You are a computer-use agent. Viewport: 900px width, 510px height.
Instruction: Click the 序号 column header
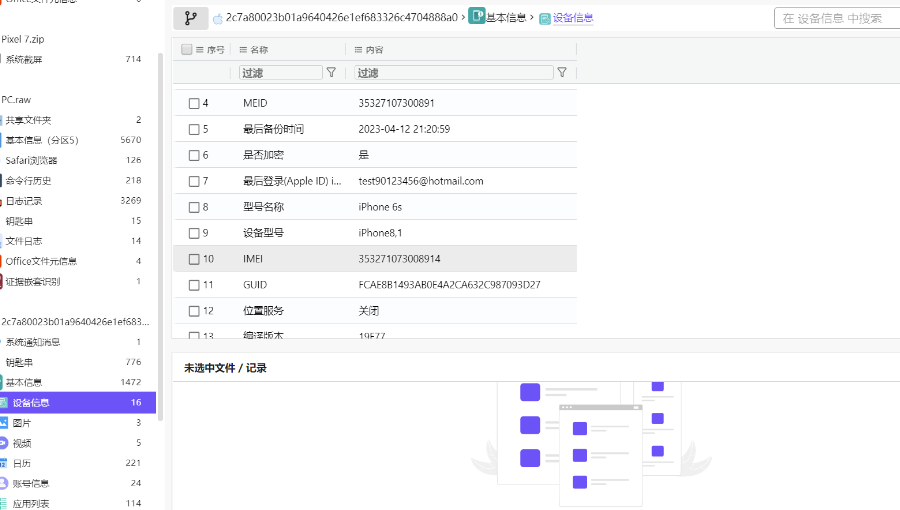216,50
